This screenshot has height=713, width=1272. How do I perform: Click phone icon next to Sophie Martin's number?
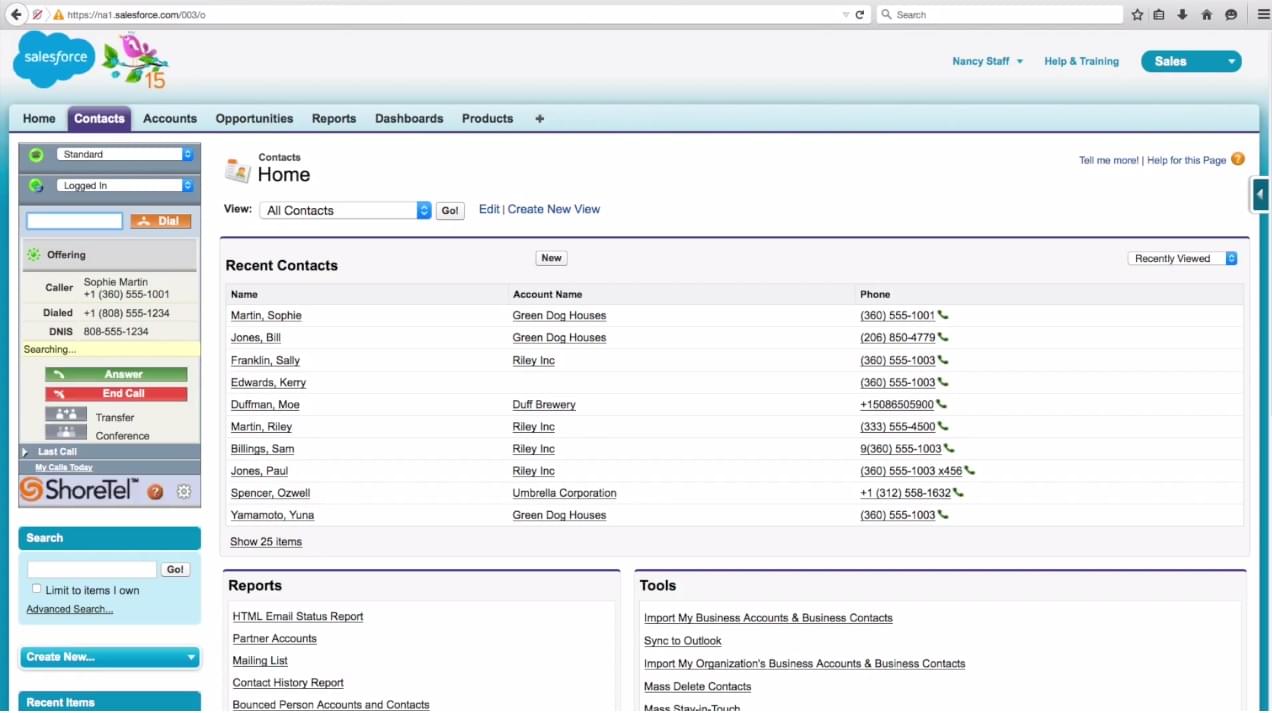click(x=943, y=315)
